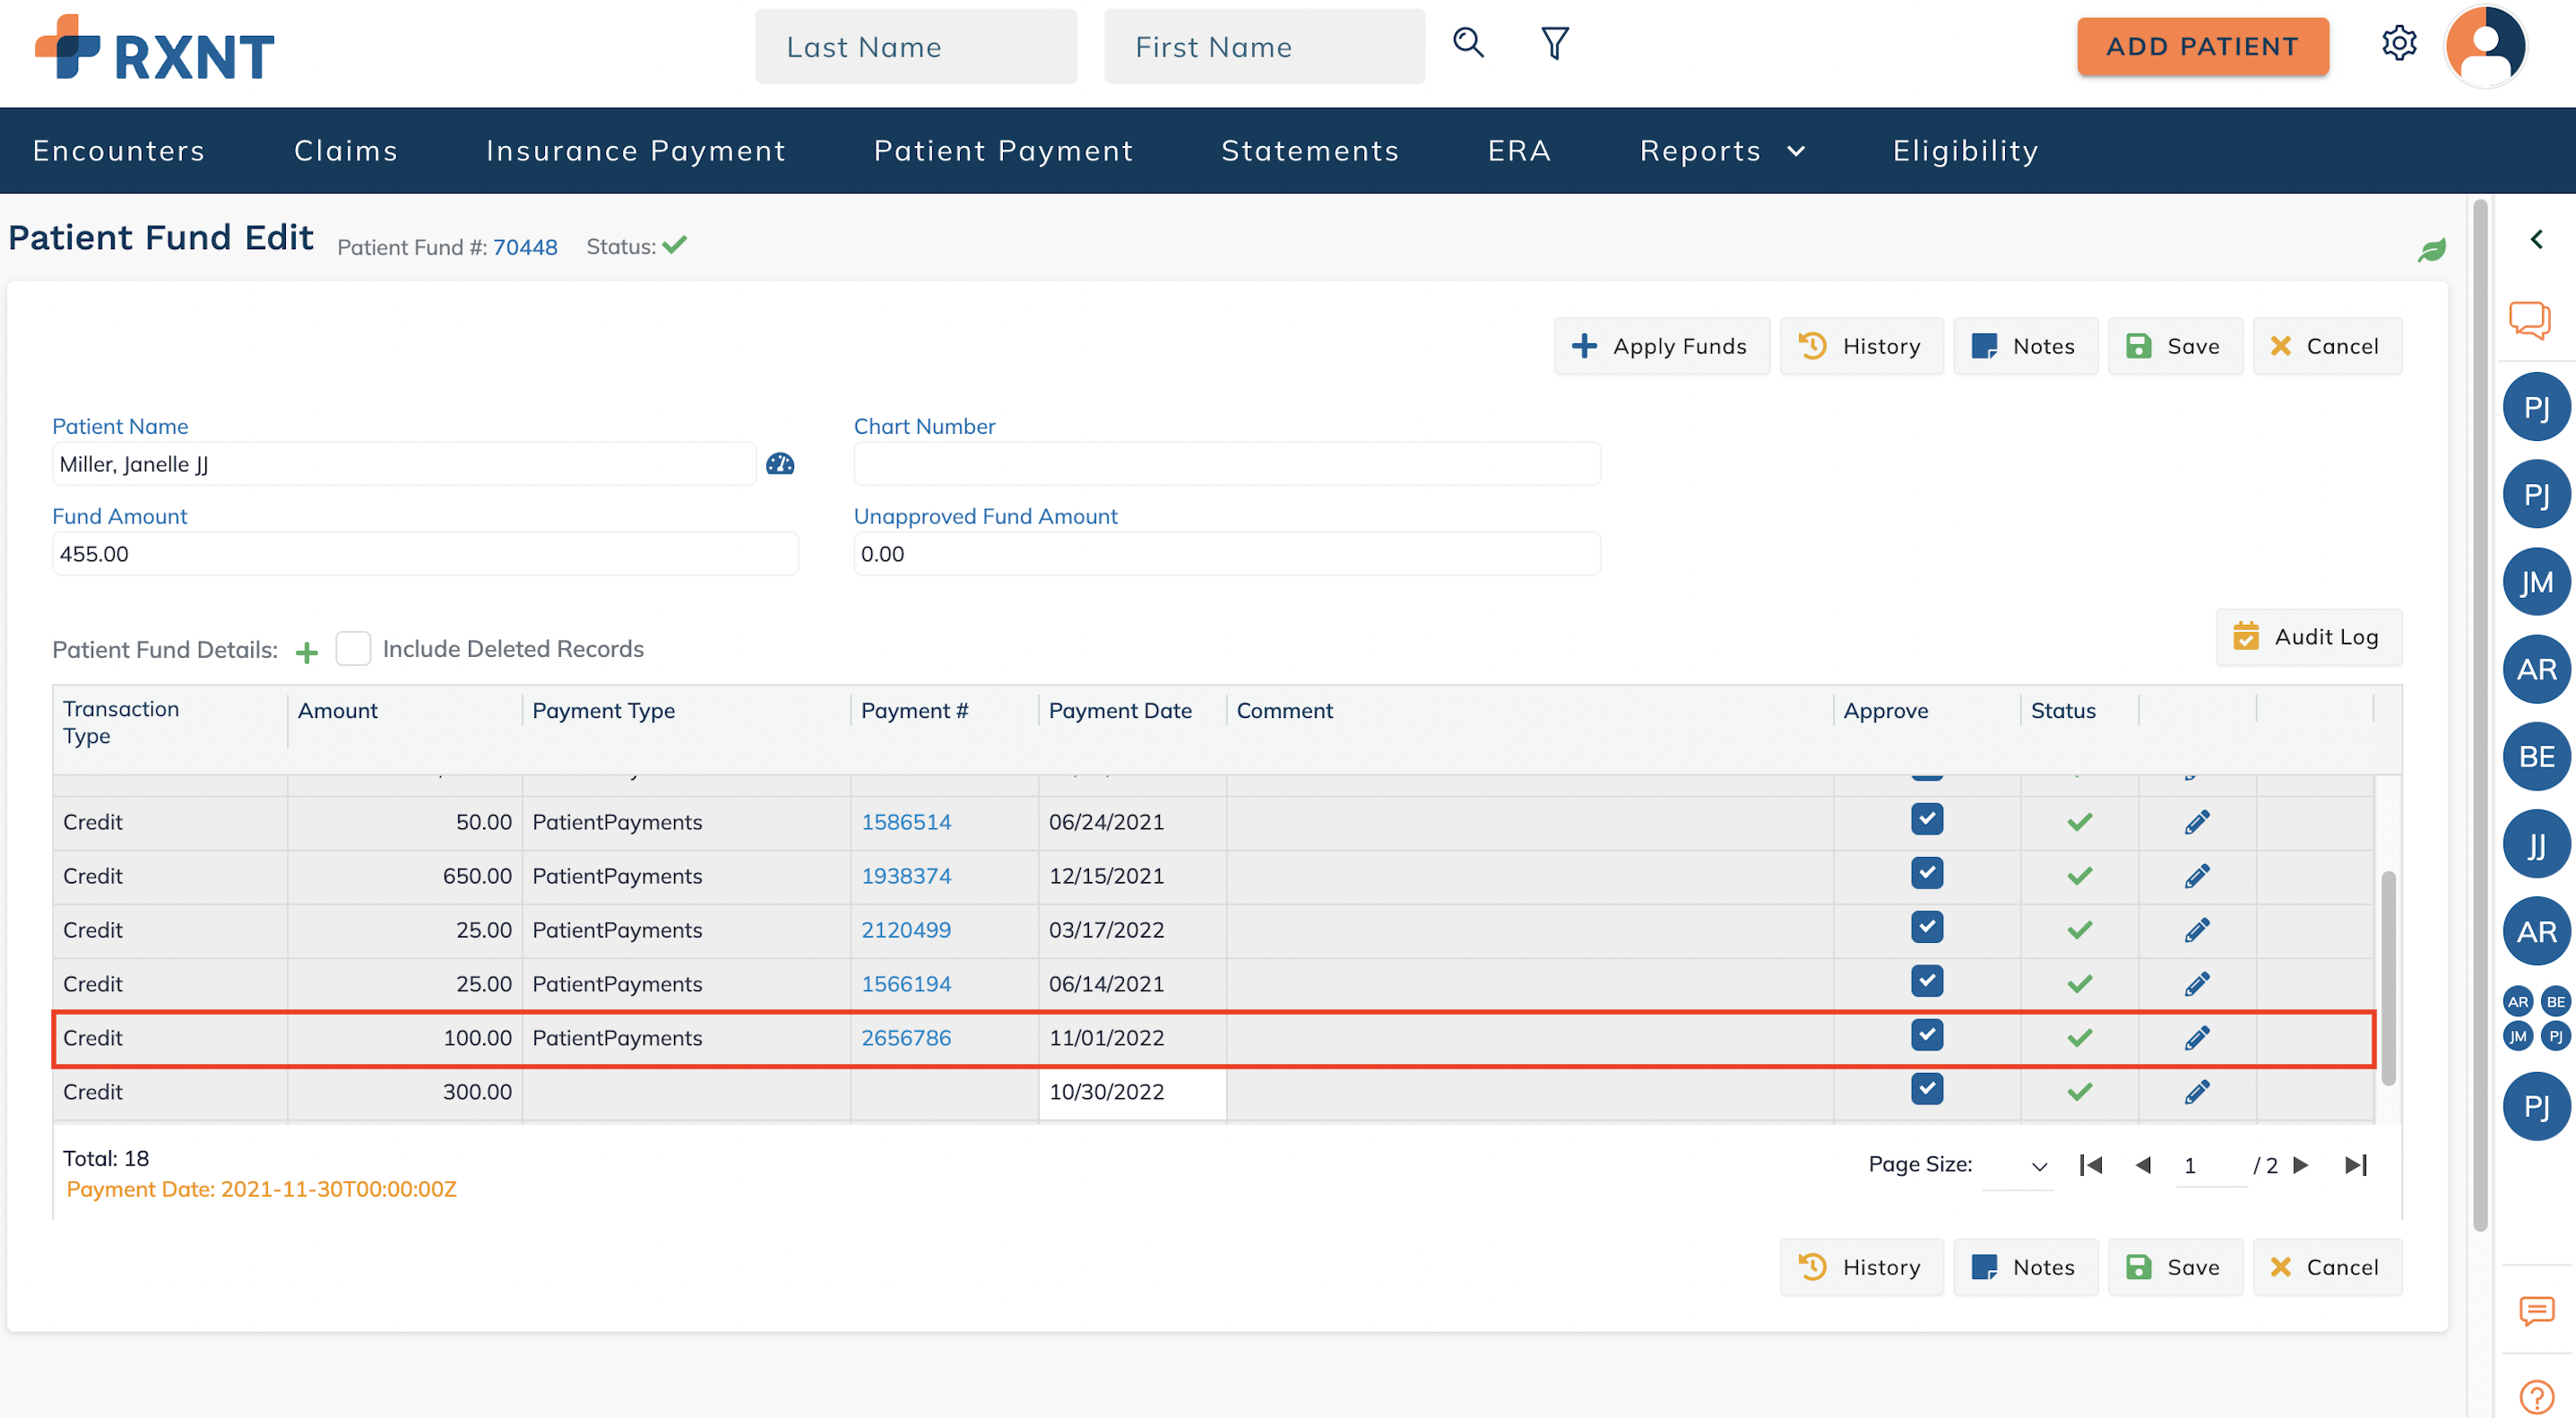Open the filter funnel icon
The width and height of the screenshot is (2576, 1418).
pyautogui.click(x=1554, y=43)
